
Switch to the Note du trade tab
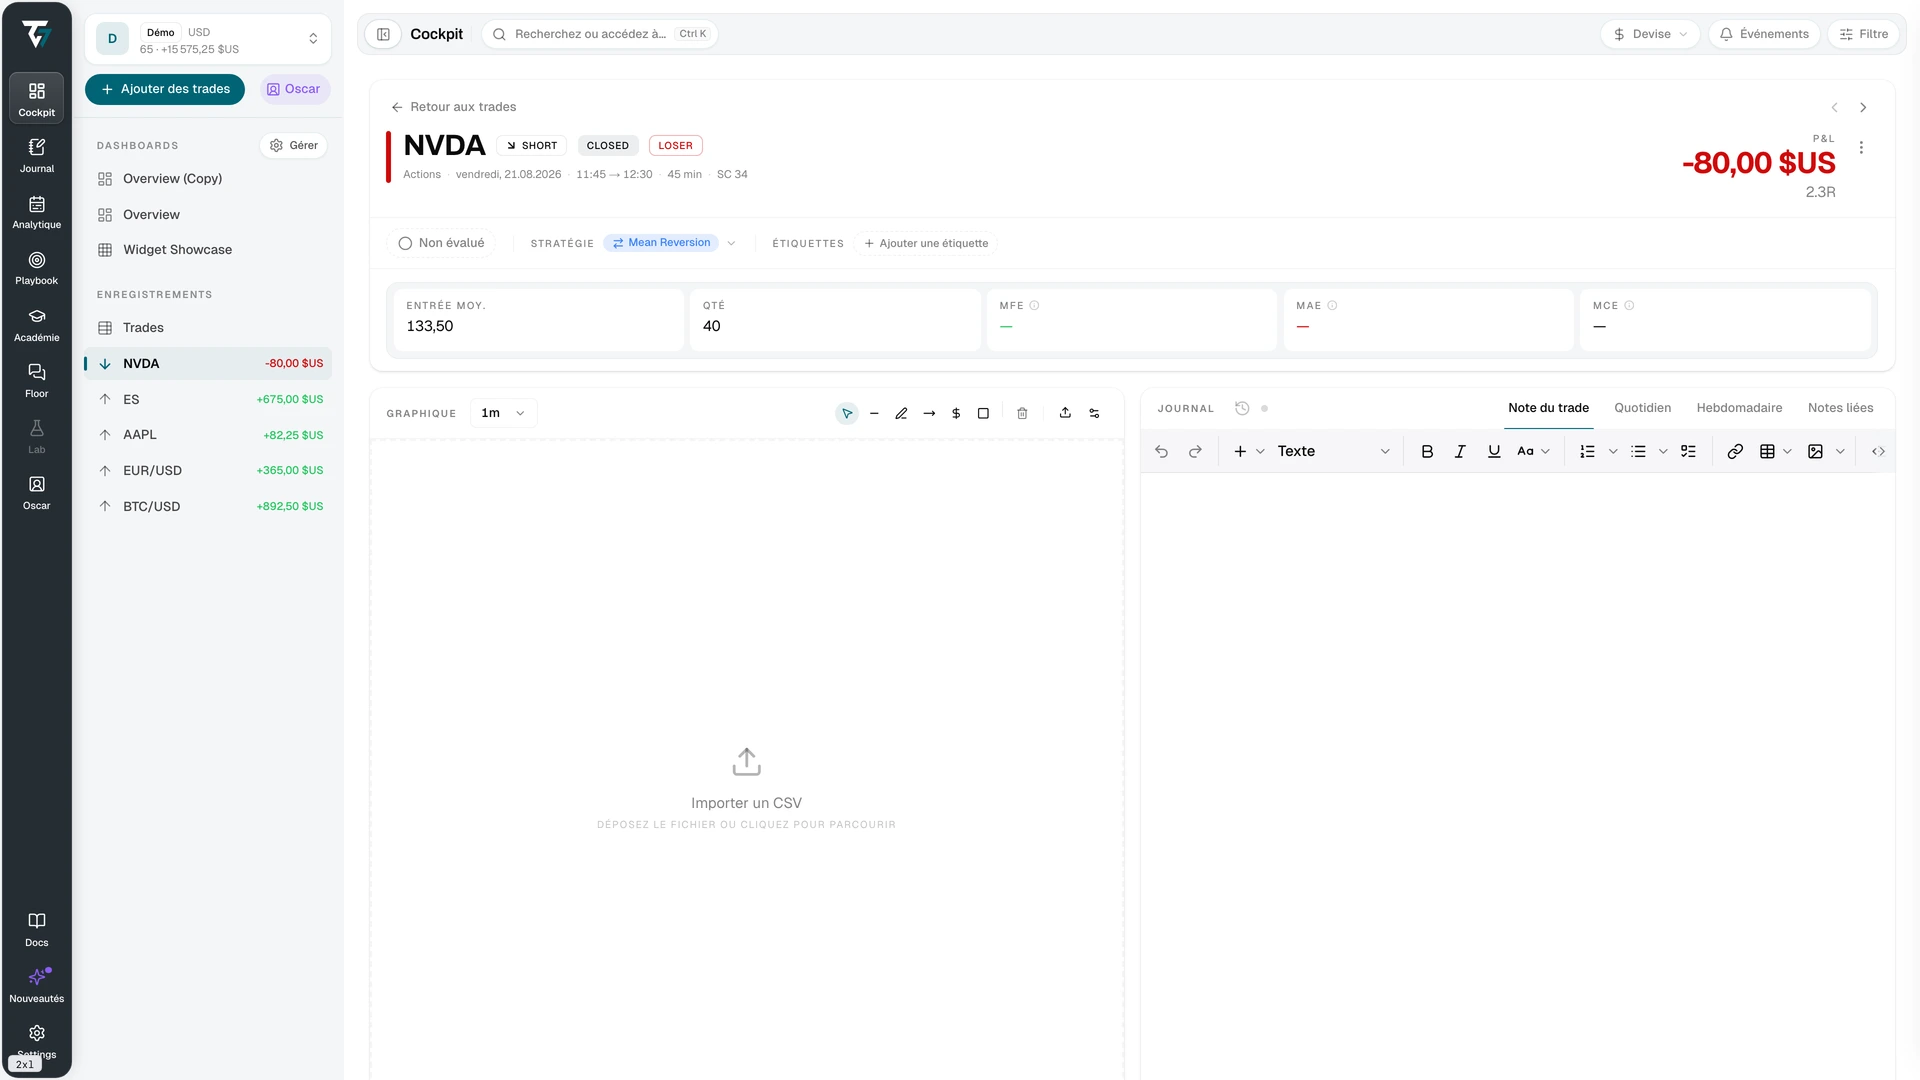1548,408
